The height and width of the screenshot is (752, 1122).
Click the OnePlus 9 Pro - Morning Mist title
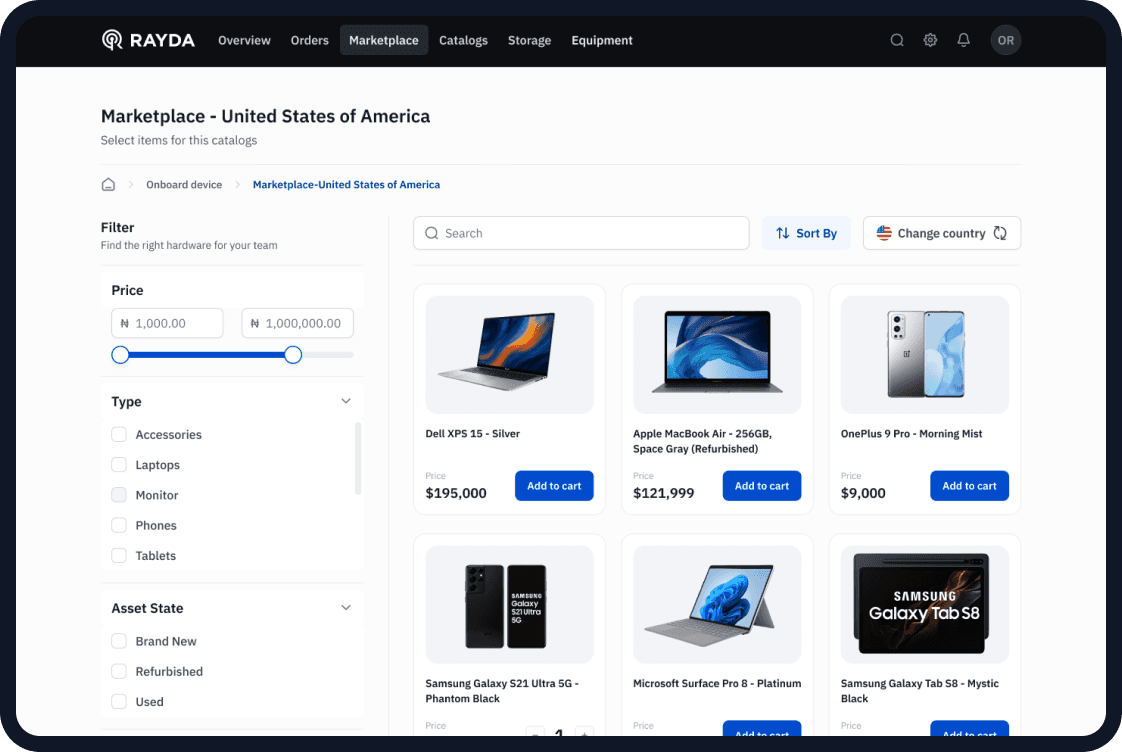click(911, 434)
